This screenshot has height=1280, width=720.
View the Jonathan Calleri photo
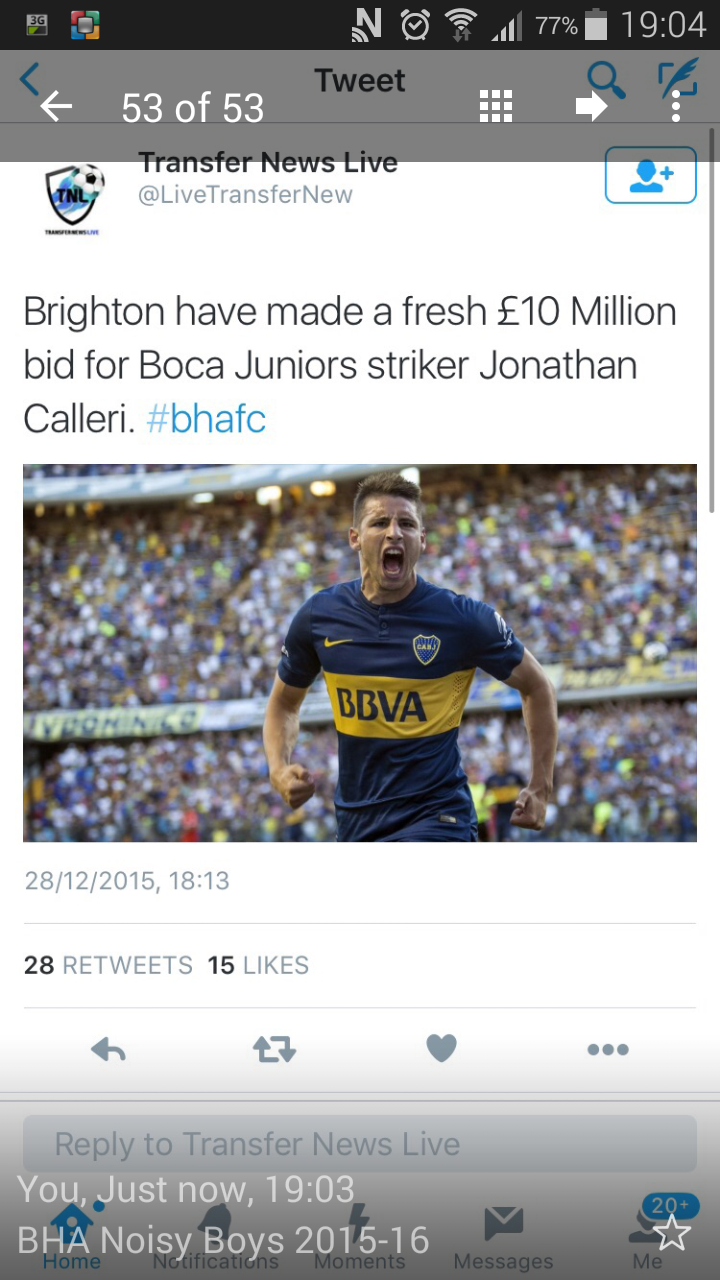(x=360, y=653)
